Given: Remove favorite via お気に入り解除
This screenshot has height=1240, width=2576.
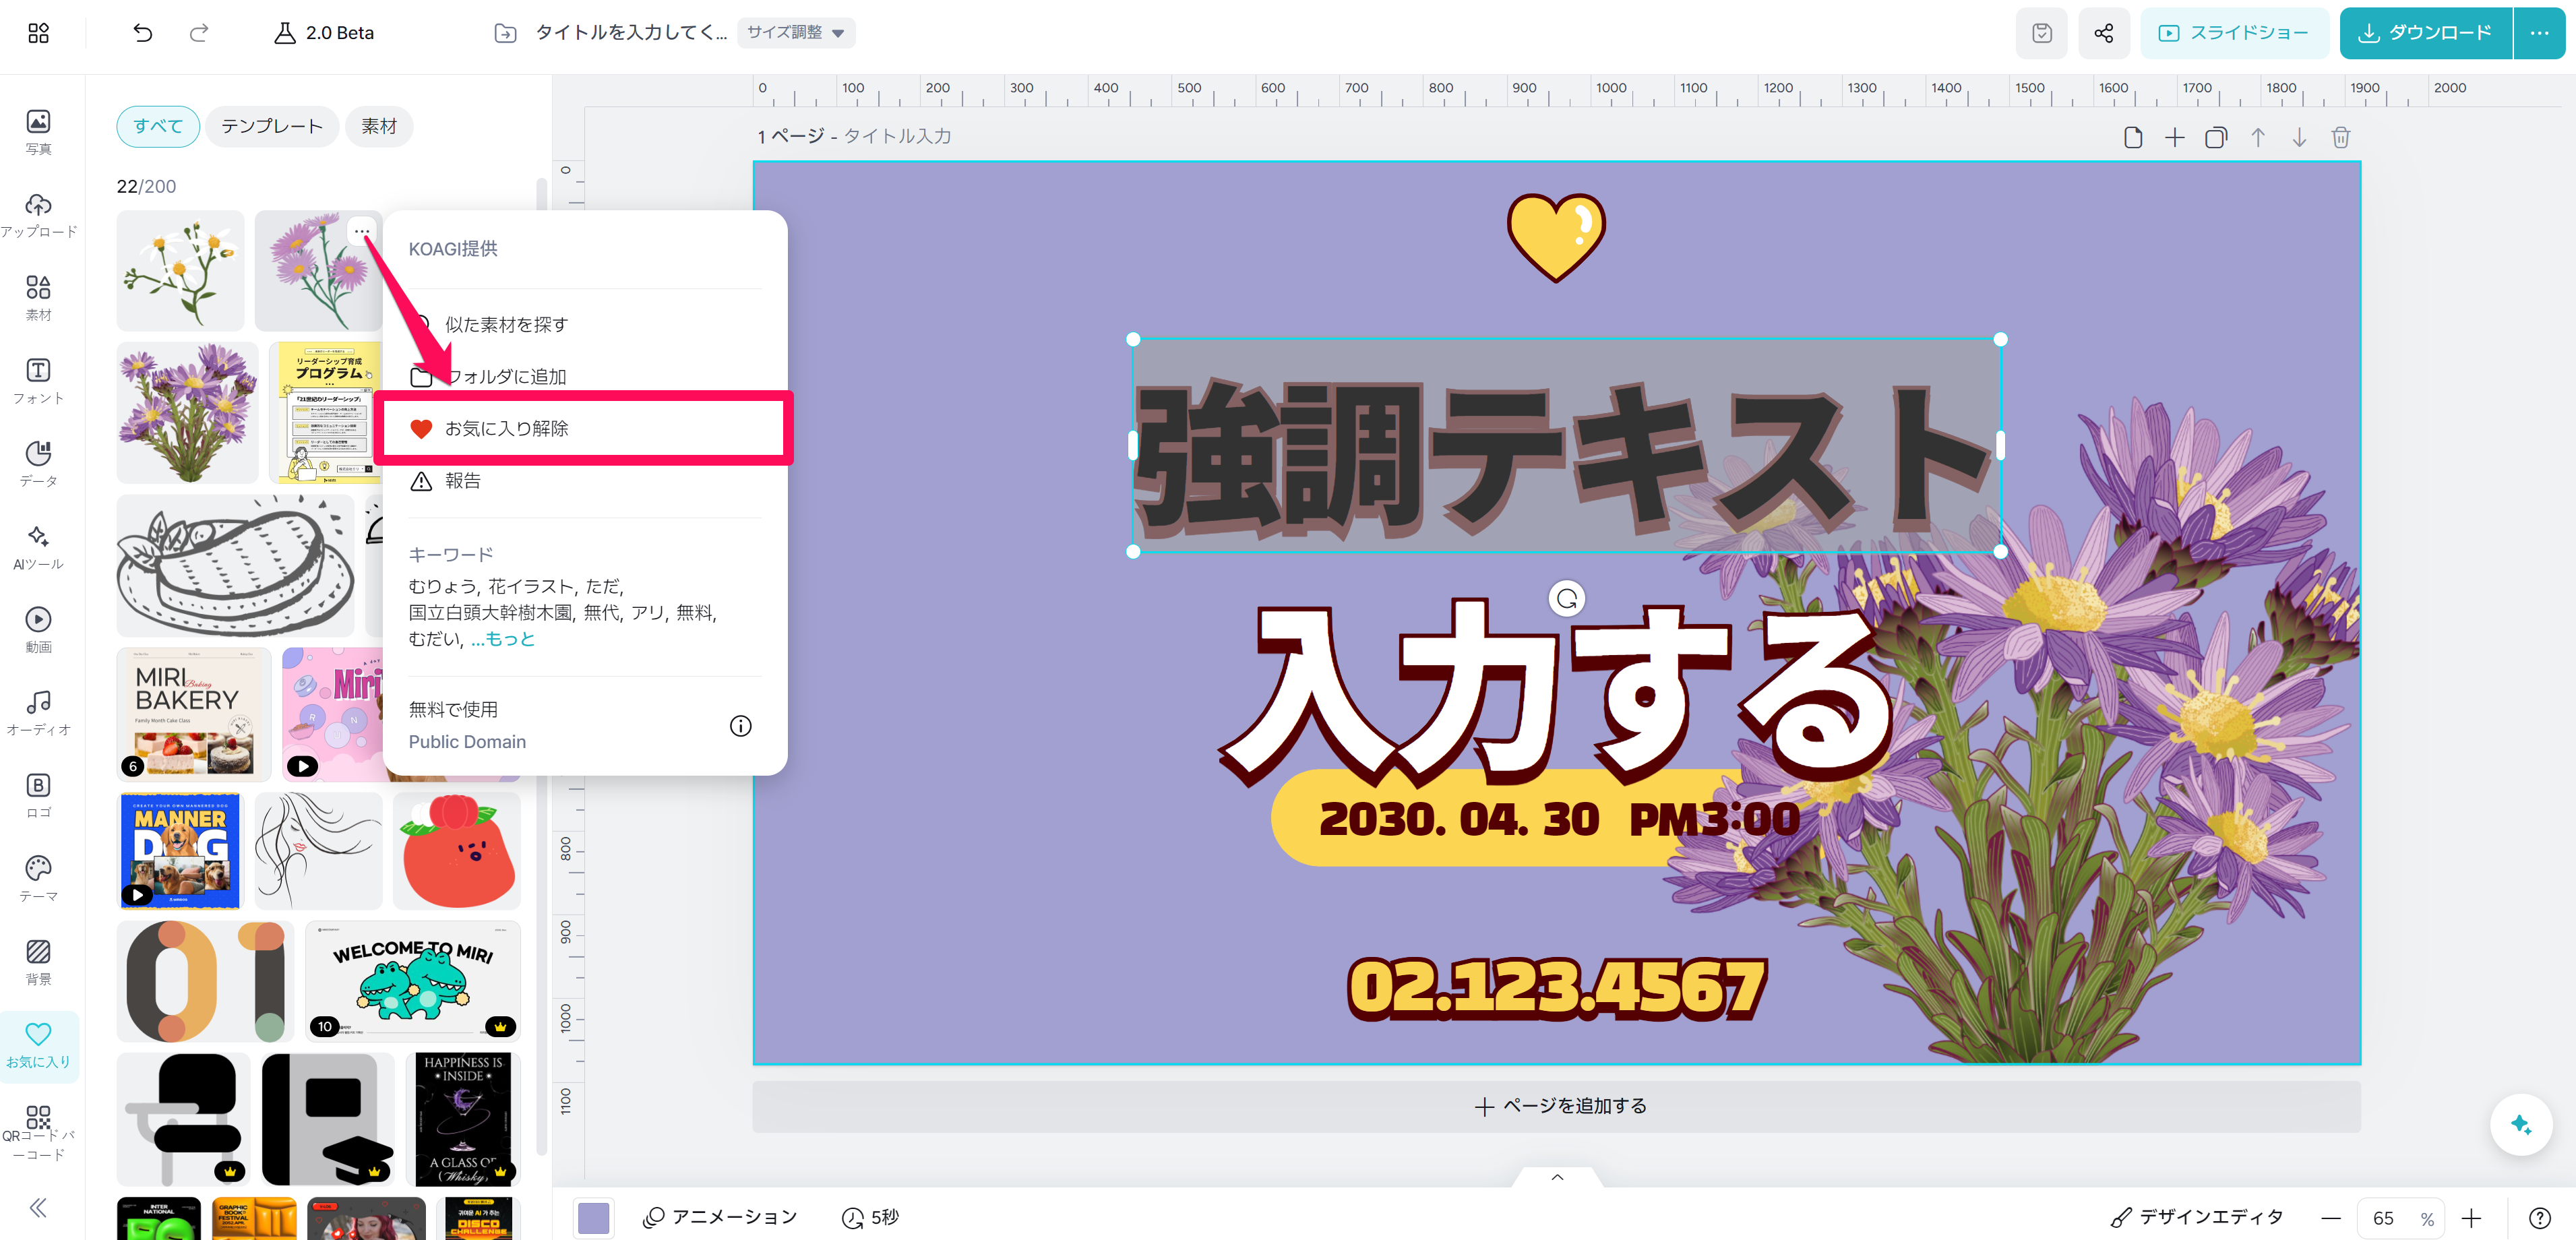Looking at the screenshot, I should coord(506,428).
